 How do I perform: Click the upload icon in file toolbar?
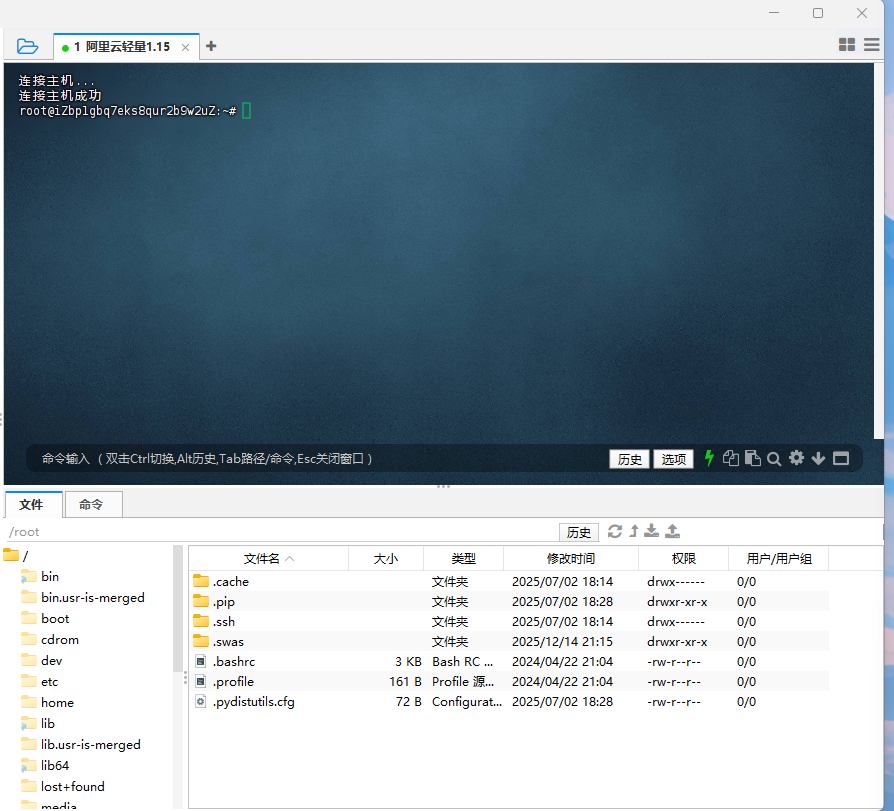673,531
